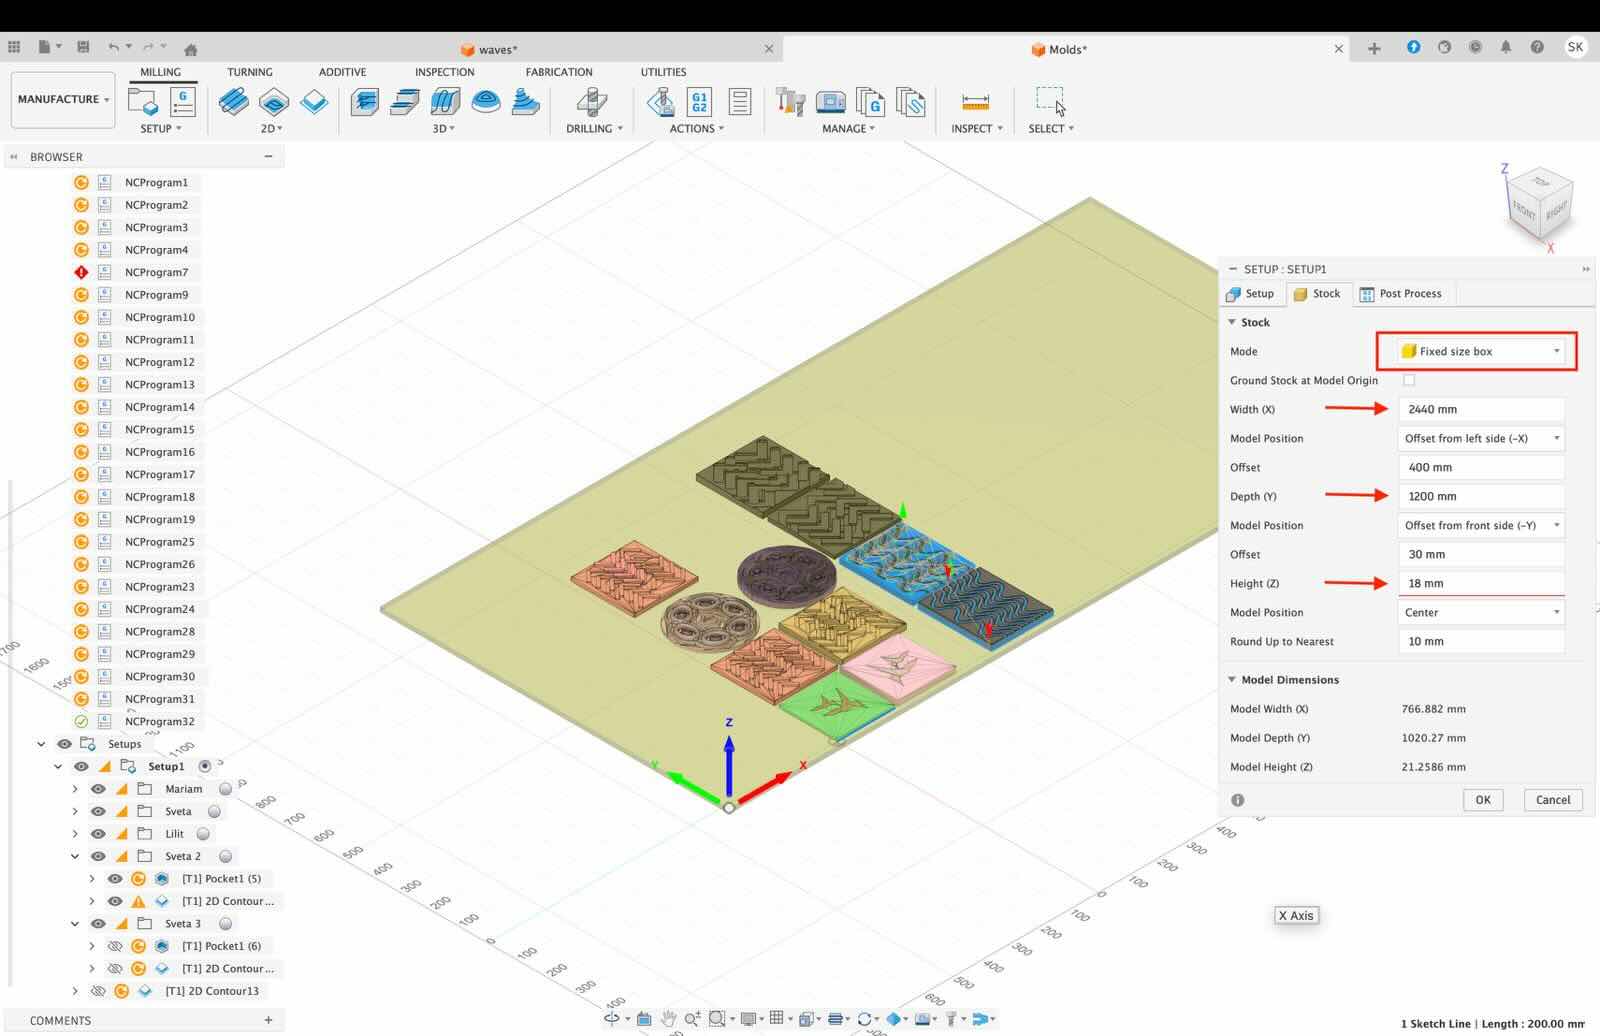Cancel the setup dialog

[x=1552, y=800]
